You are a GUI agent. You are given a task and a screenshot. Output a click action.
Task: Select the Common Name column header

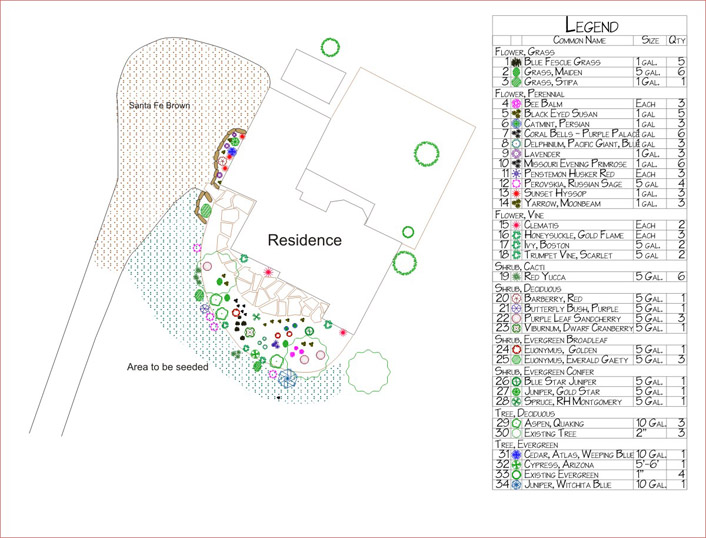point(580,40)
